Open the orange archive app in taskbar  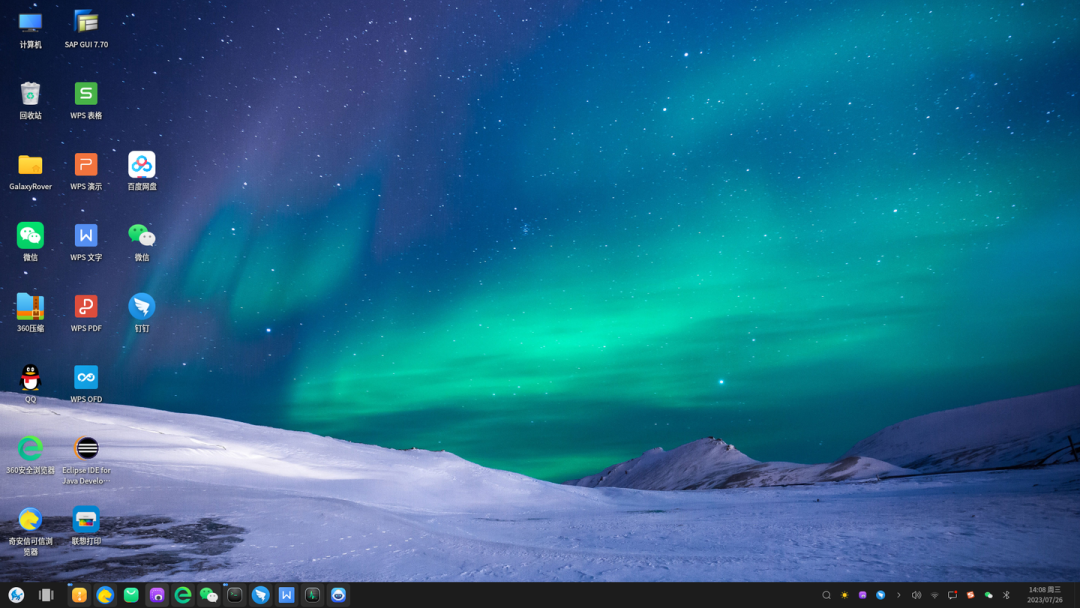(79, 595)
